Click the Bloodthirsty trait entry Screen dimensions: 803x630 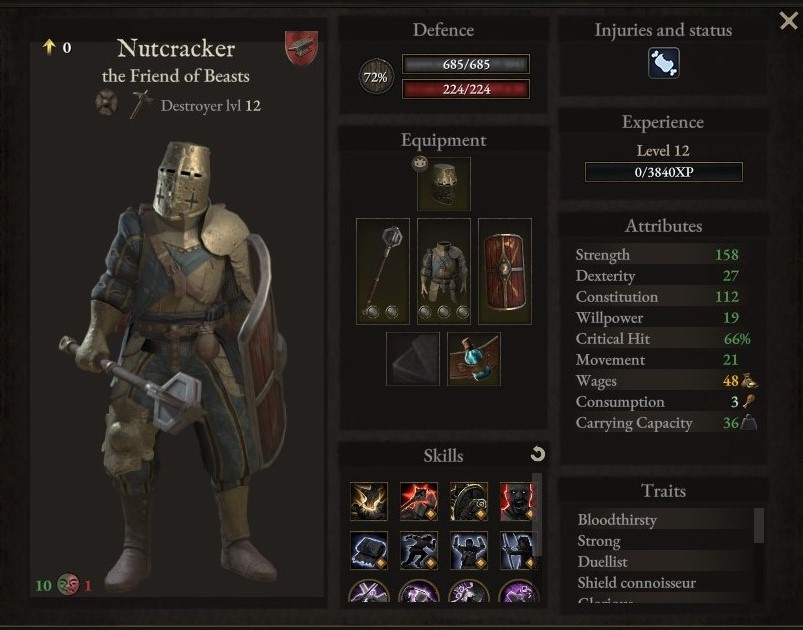point(617,519)
